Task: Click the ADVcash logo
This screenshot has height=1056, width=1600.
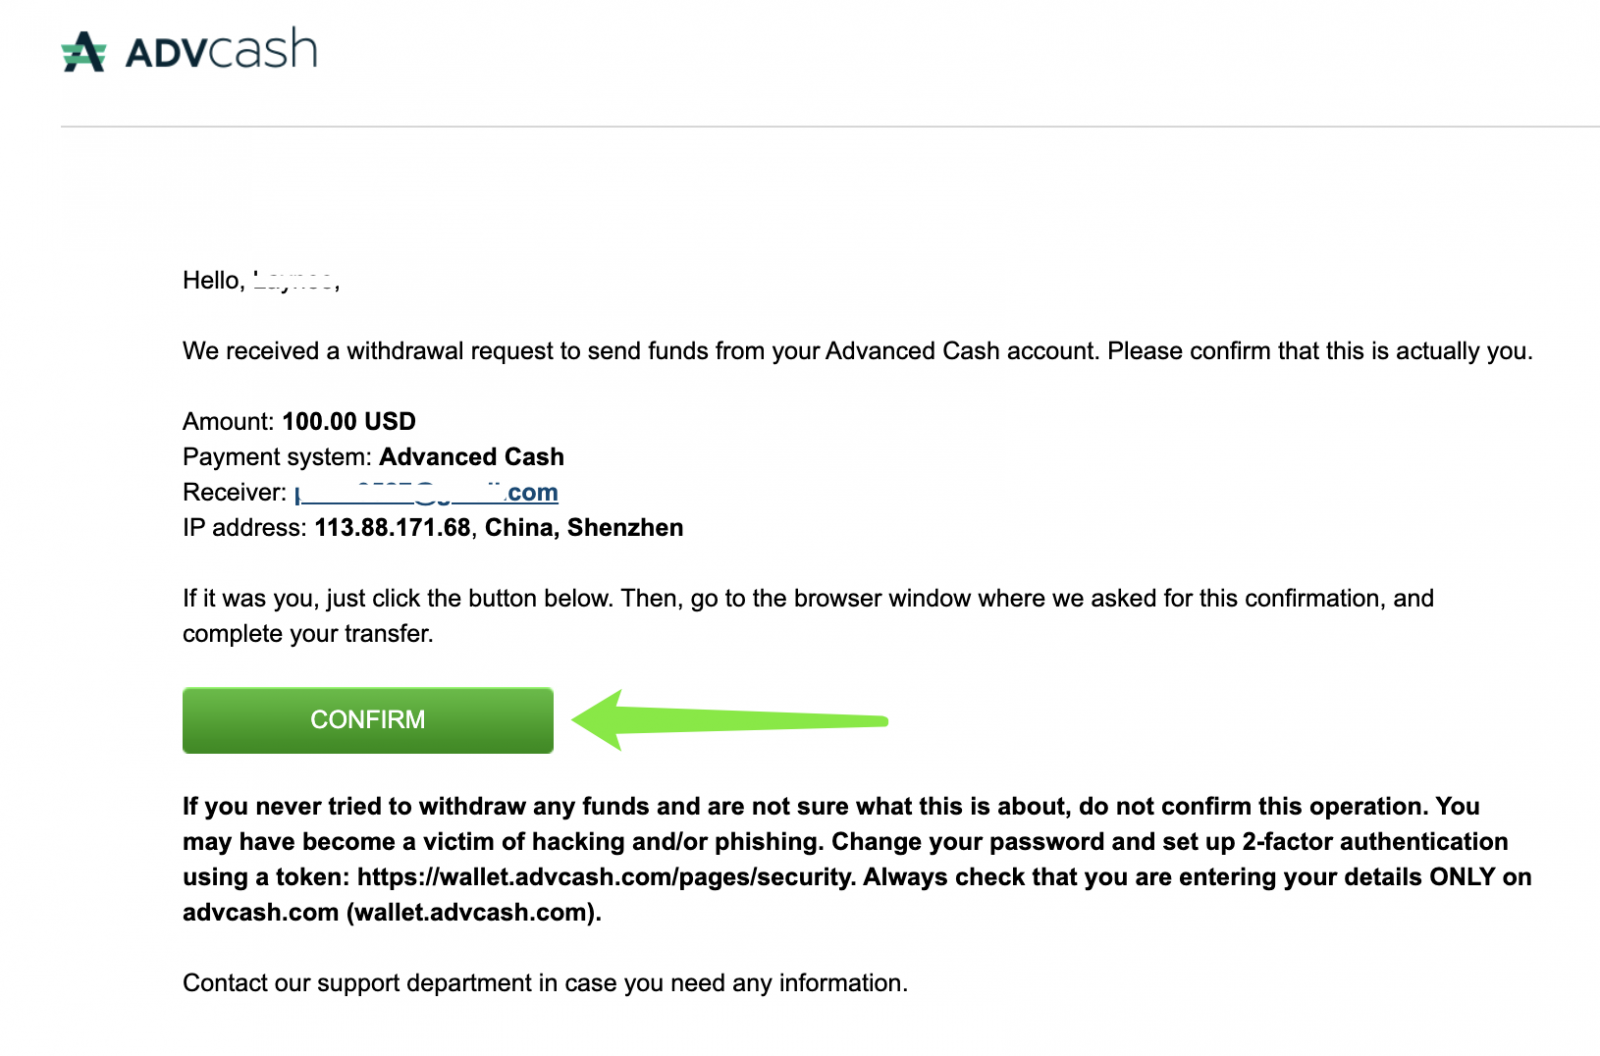Action: 190,50
